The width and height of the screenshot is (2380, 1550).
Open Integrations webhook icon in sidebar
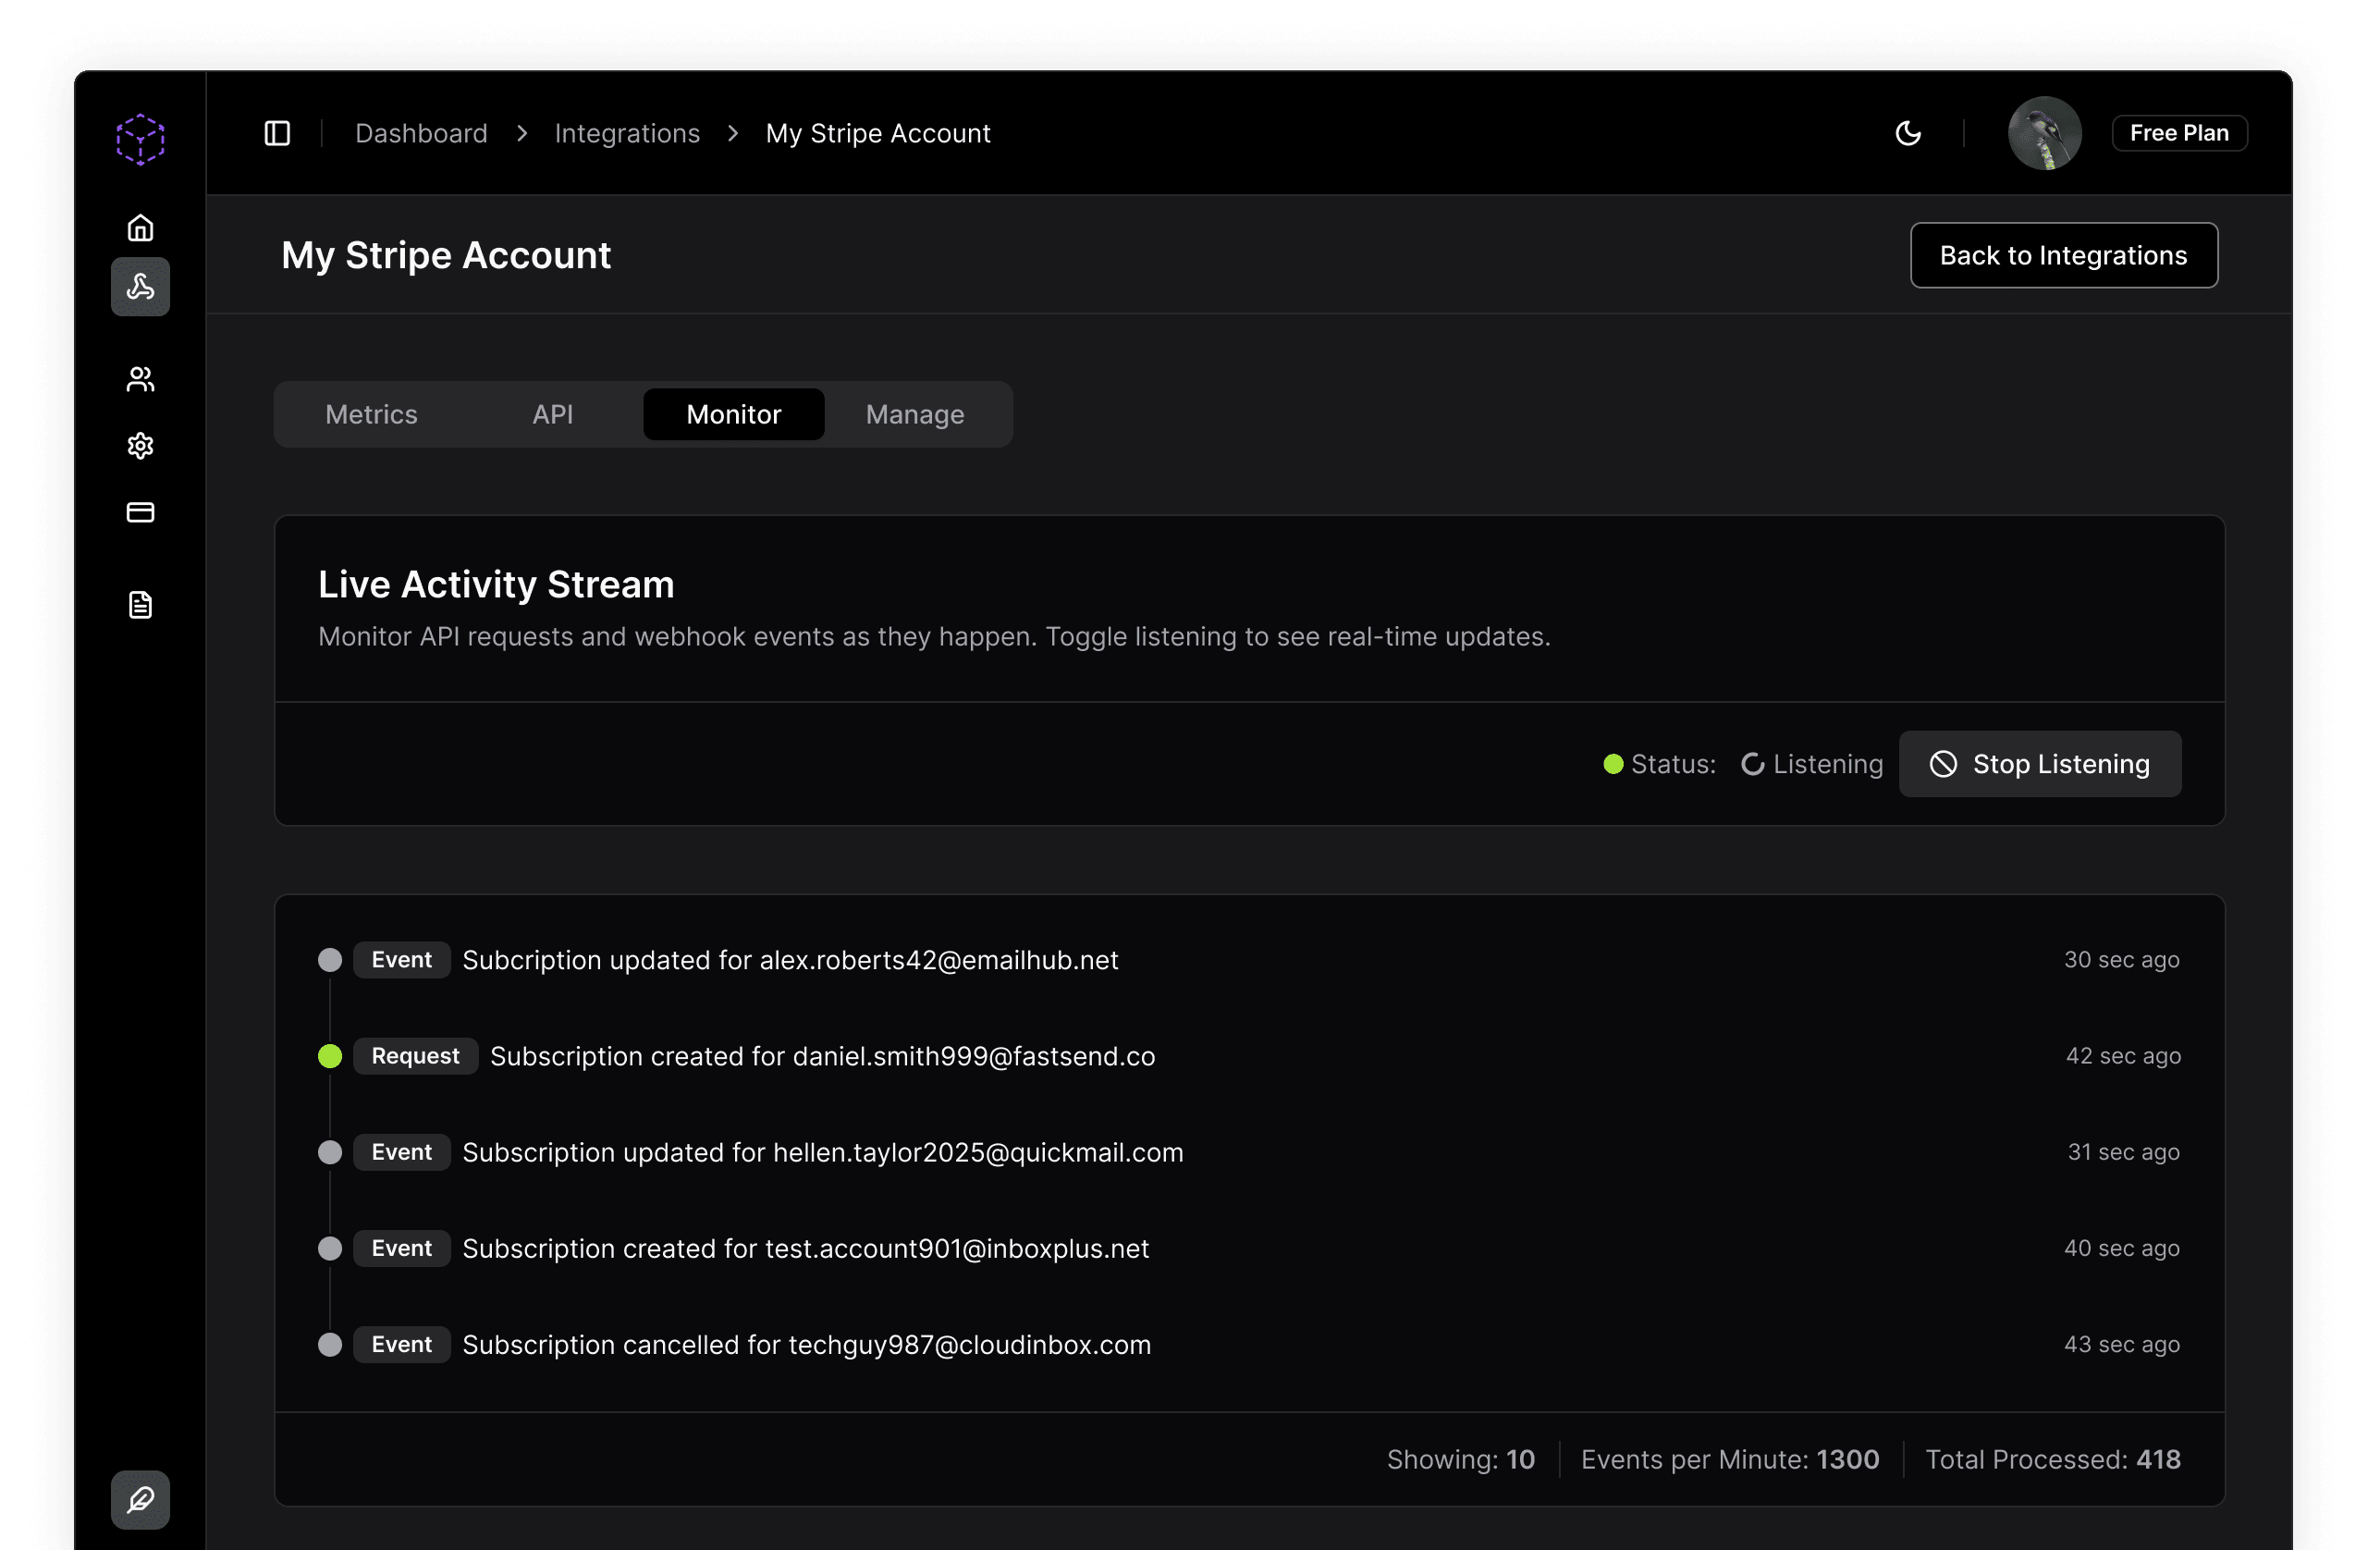pos(140,287)
